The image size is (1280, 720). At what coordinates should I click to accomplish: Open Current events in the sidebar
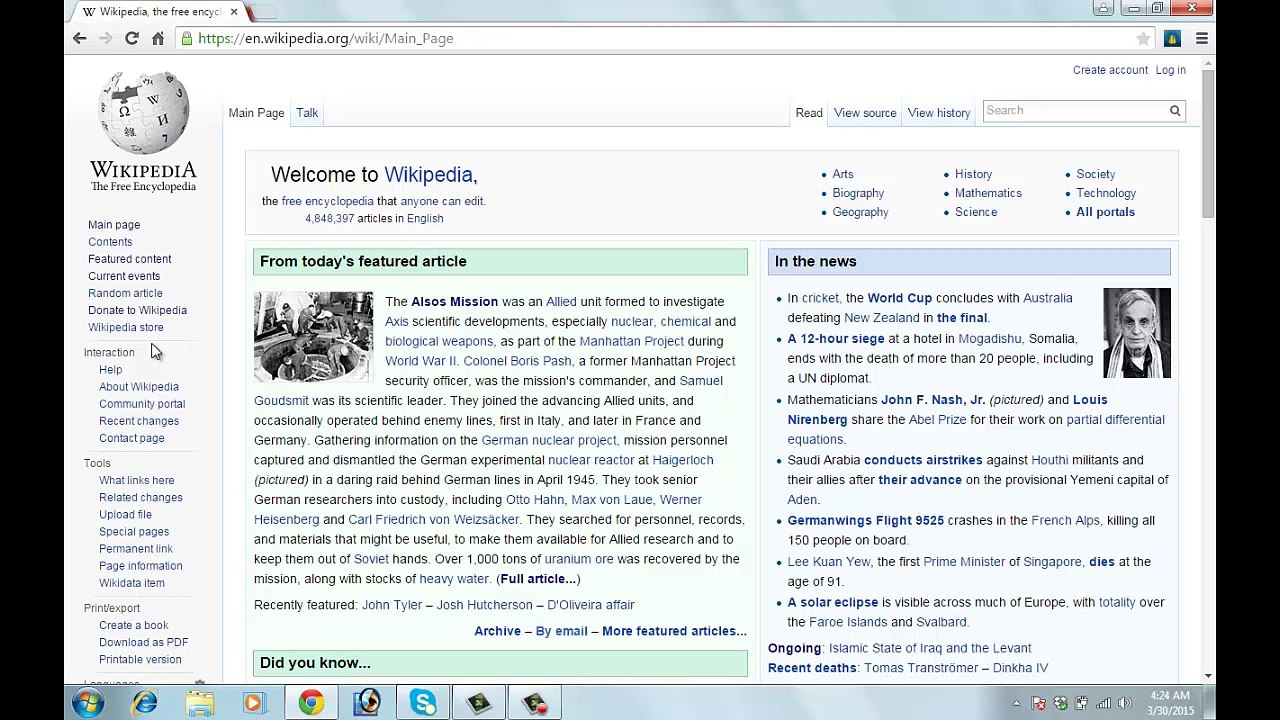(x=124, y=276)
